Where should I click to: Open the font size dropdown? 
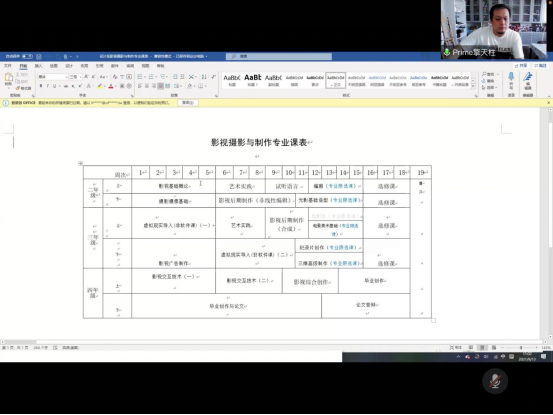click(75, 77)
